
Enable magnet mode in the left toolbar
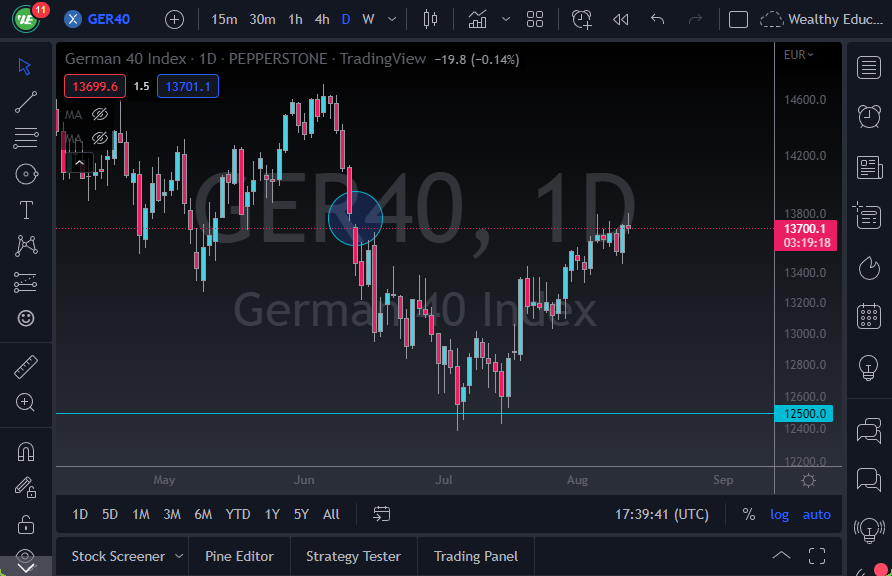click(26, 451)
